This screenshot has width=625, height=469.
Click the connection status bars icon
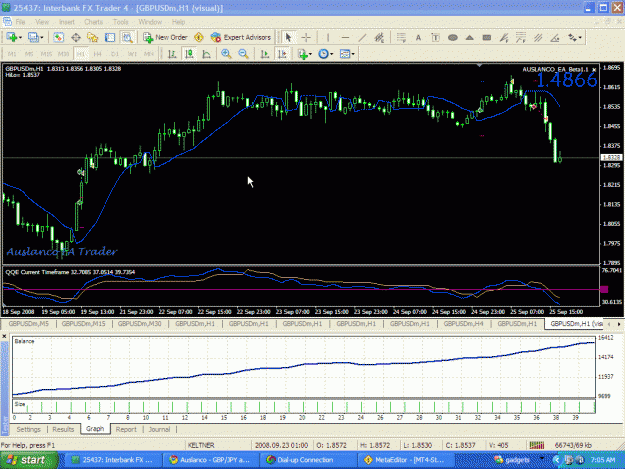point(537,445)
